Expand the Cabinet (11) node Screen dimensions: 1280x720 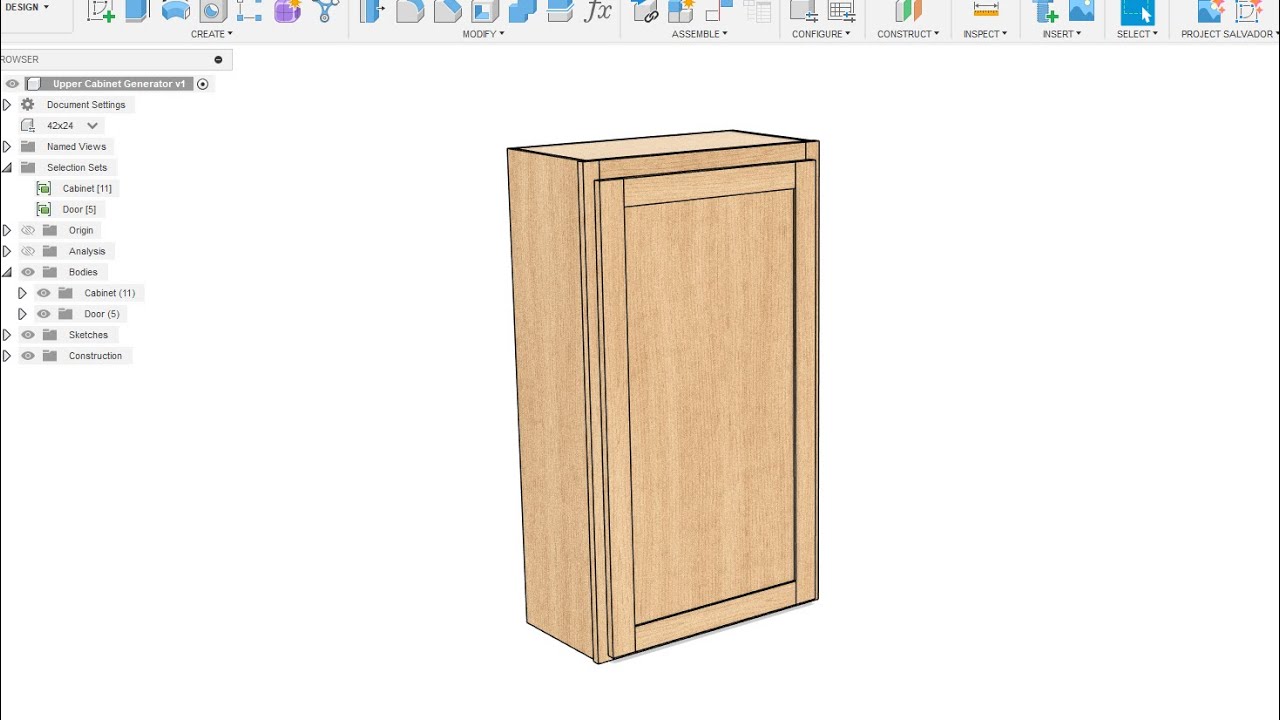coord(22,293)
